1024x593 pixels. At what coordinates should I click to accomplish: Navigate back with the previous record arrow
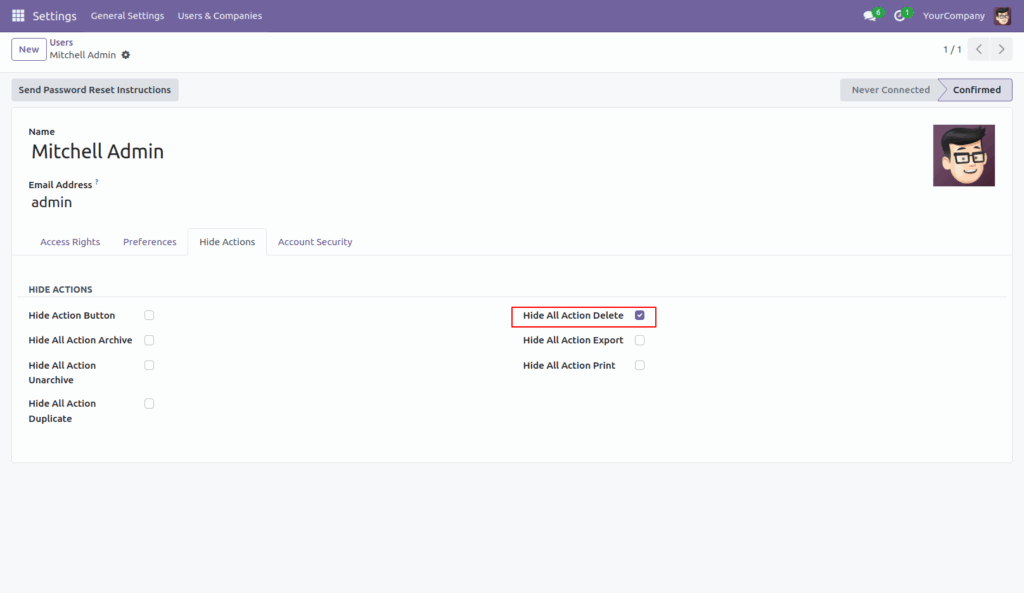coord(979,48)
